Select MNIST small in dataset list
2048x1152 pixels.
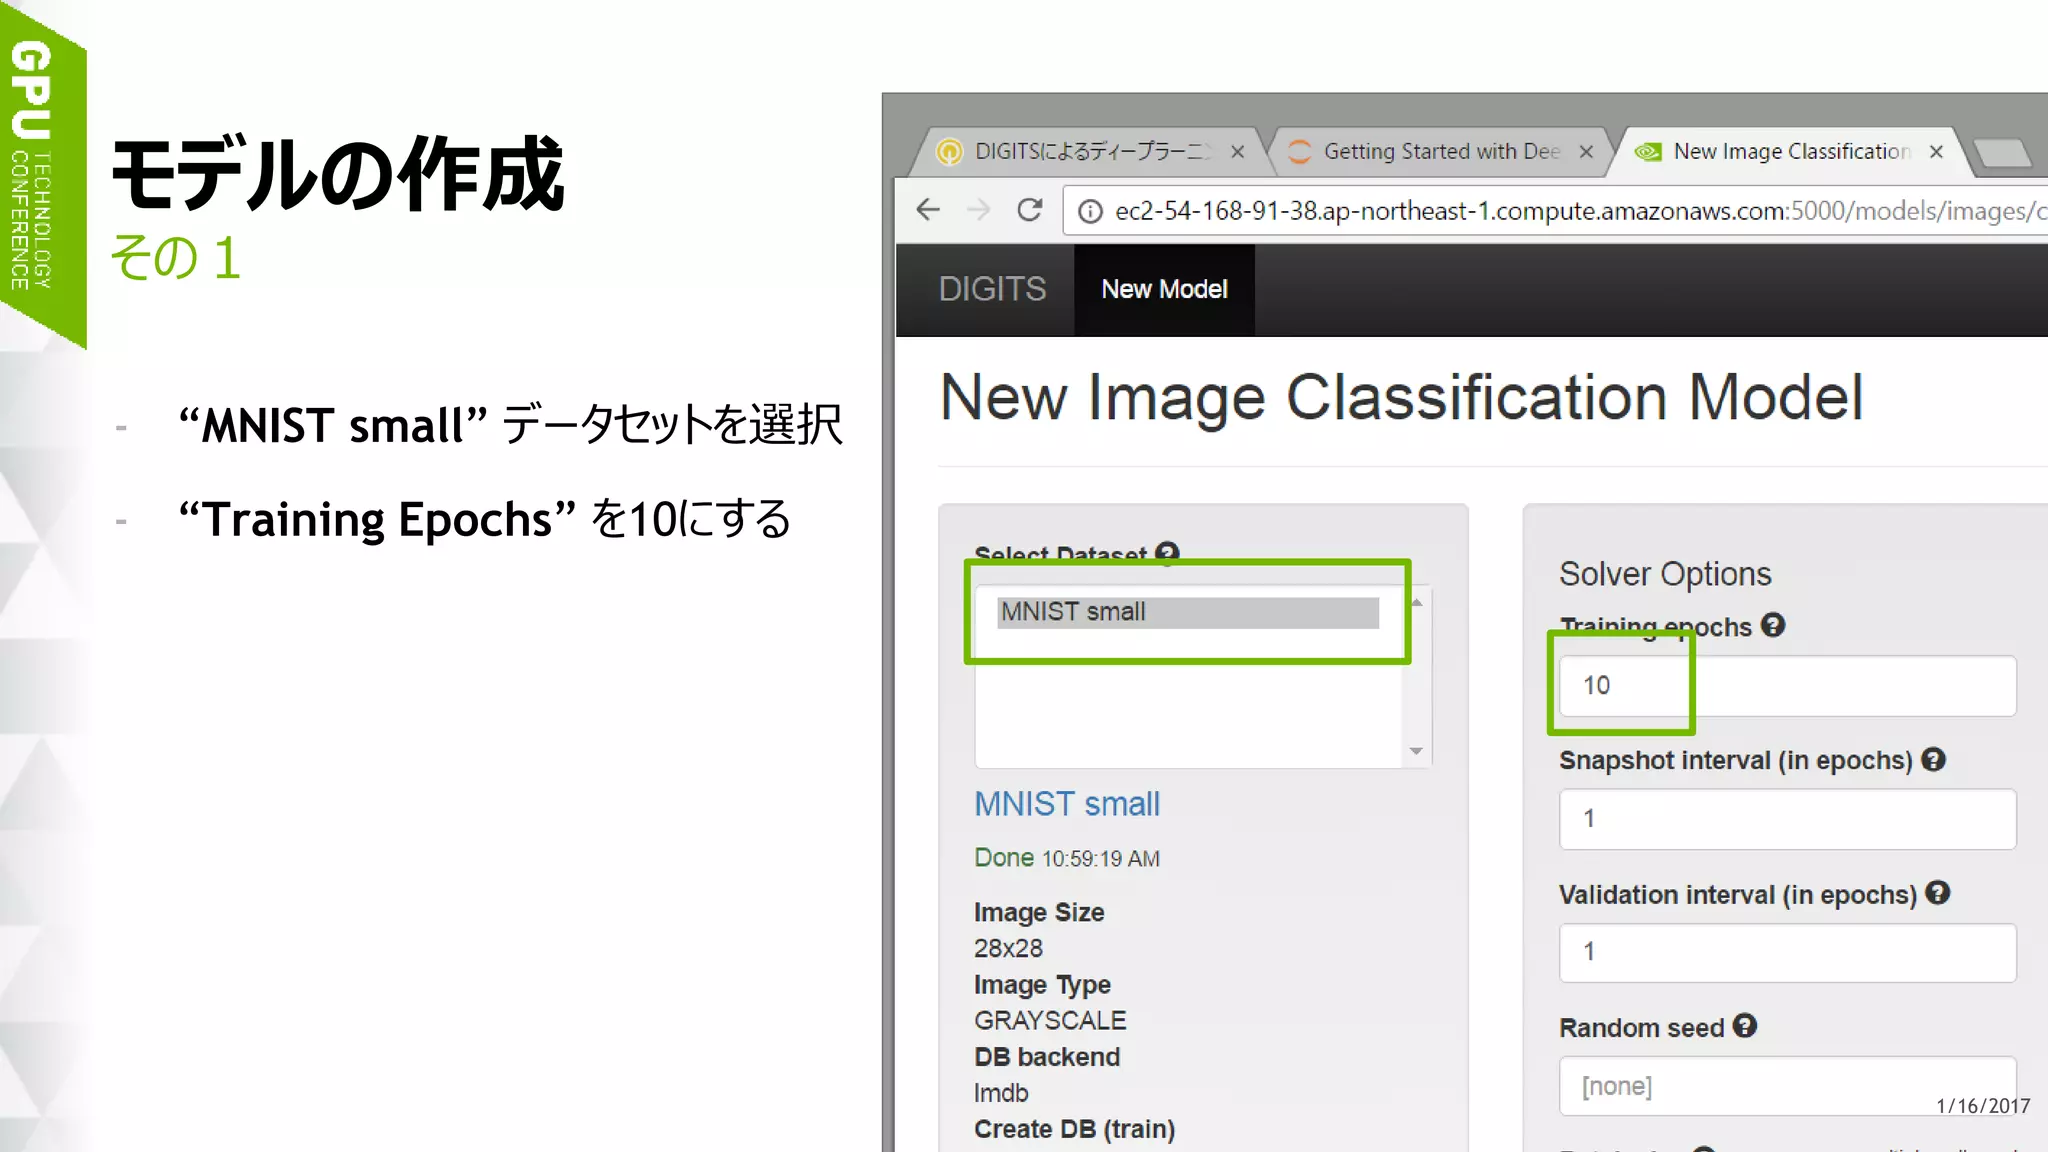click(1188, 612)
